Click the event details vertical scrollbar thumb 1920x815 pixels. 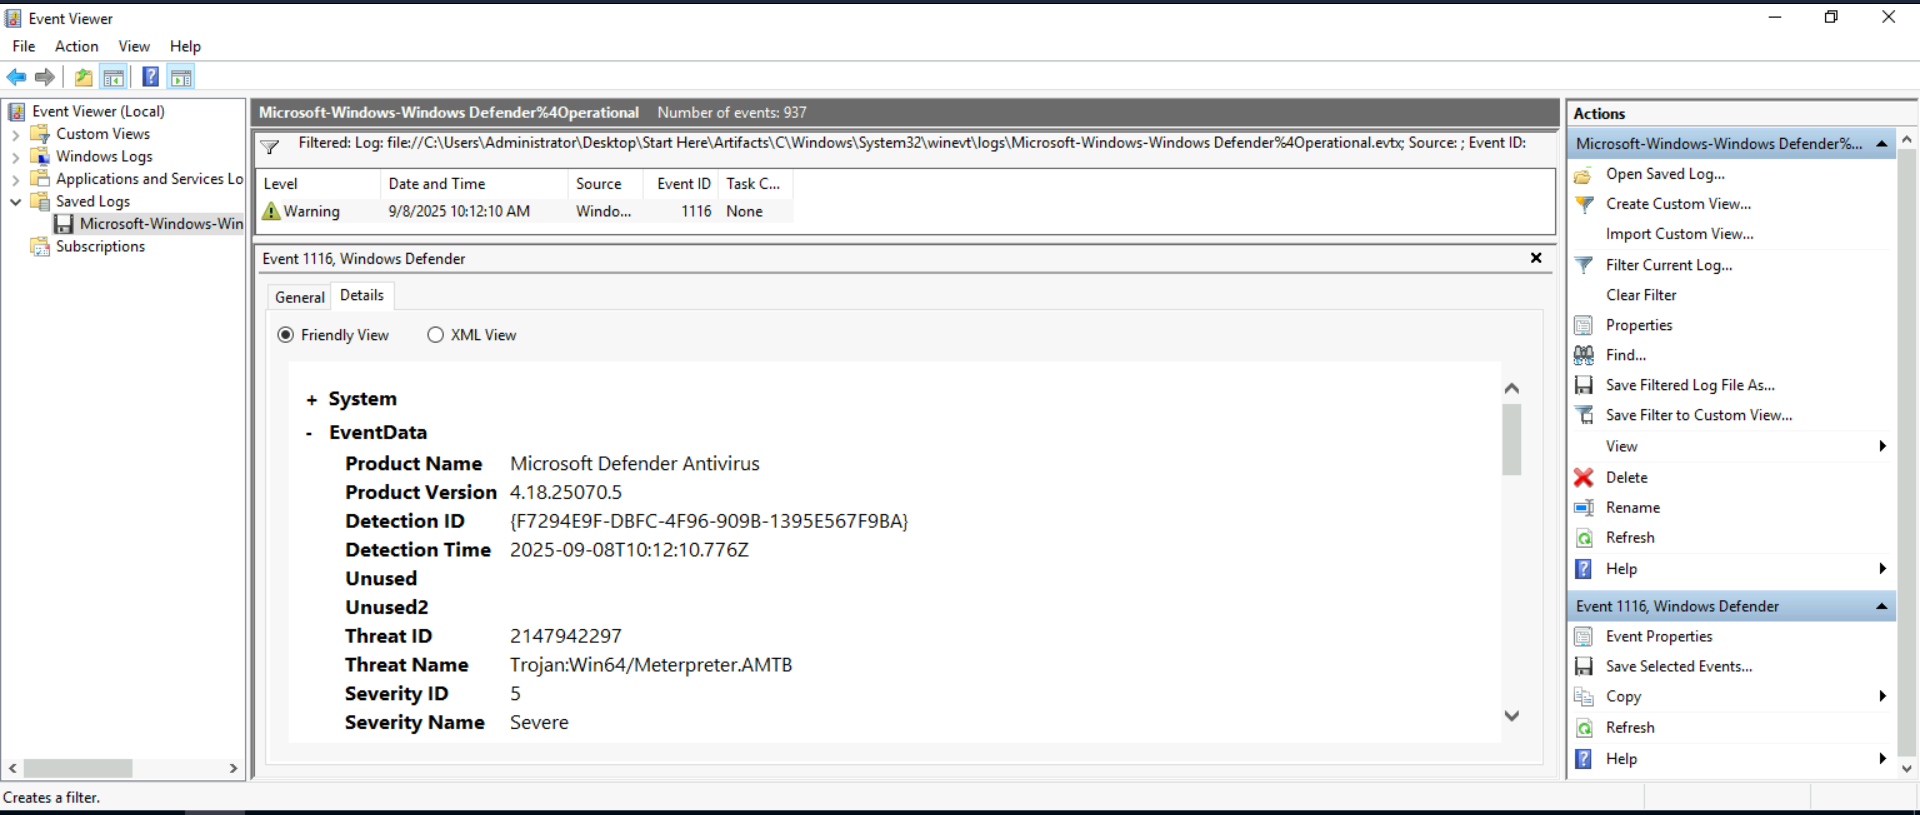[x=1512, y=439]
